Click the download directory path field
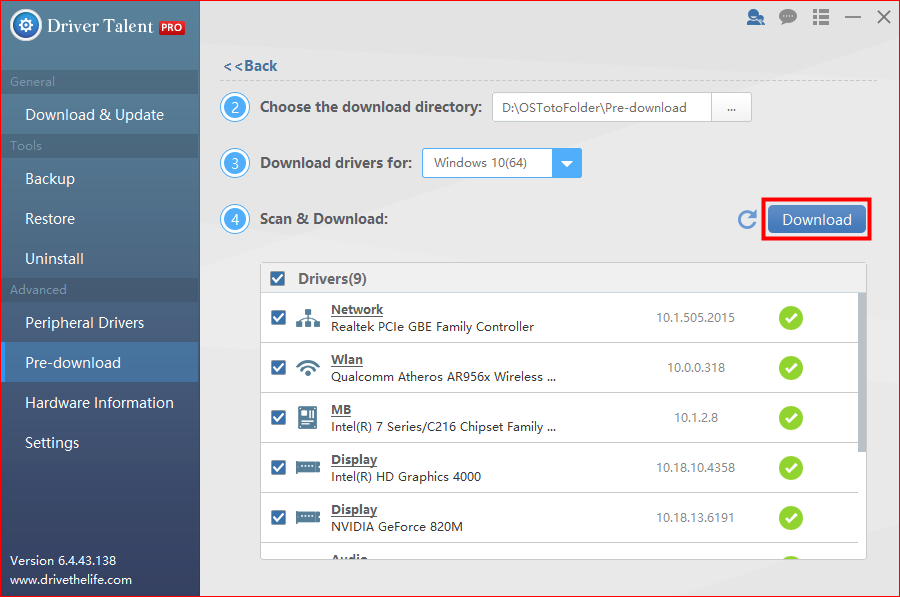900x597 pixels. click(x=602, y=107)
